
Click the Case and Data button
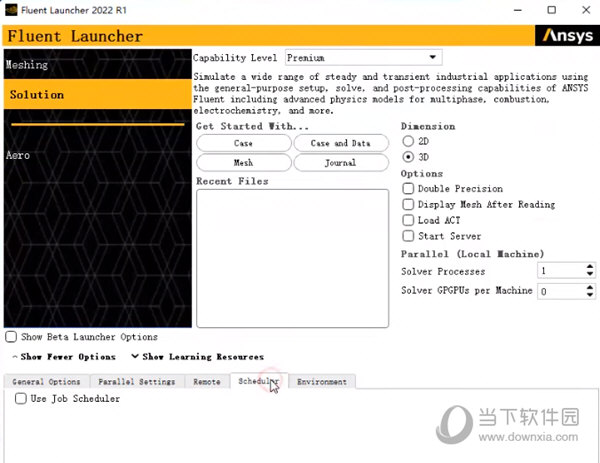coord(341,143)
